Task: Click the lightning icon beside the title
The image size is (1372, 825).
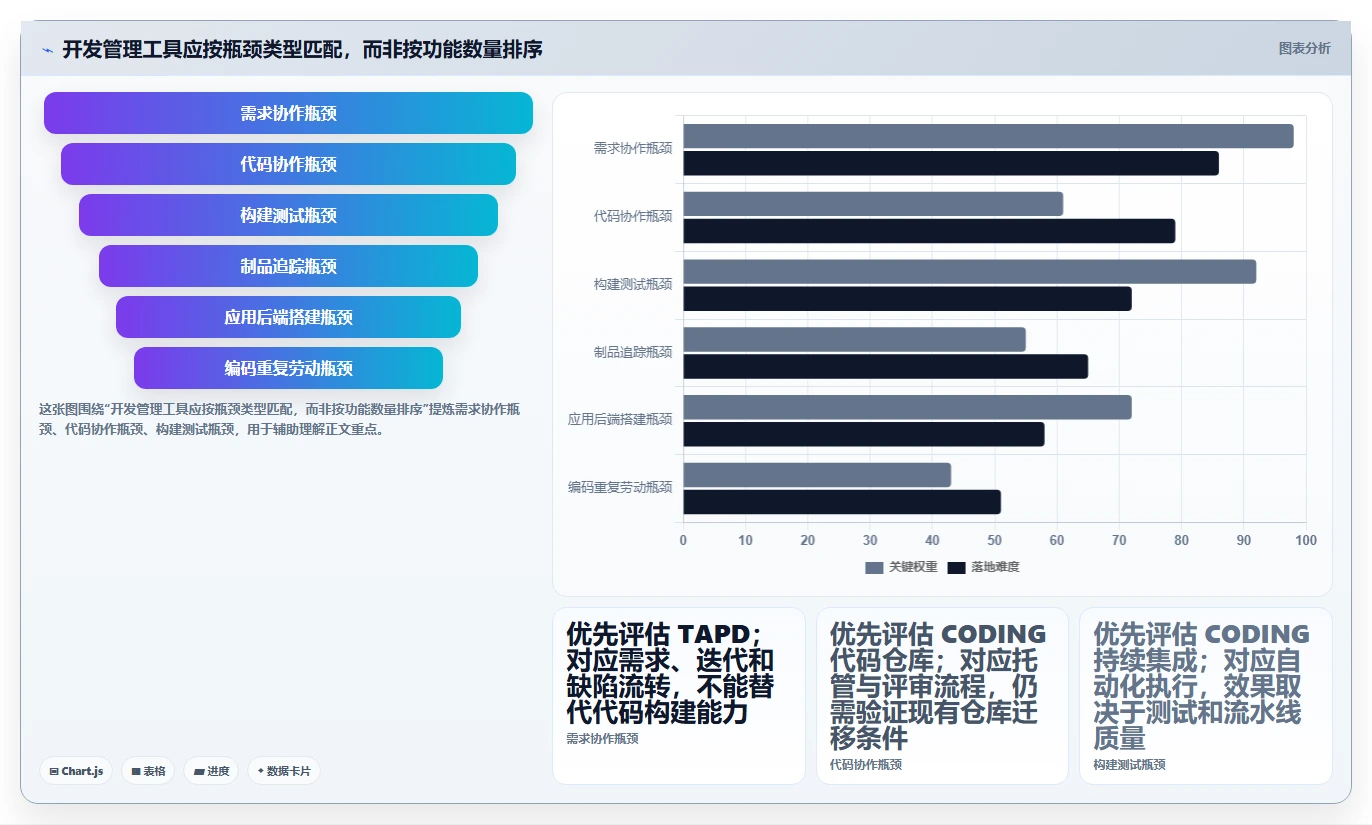Action: tap(47, 50)
